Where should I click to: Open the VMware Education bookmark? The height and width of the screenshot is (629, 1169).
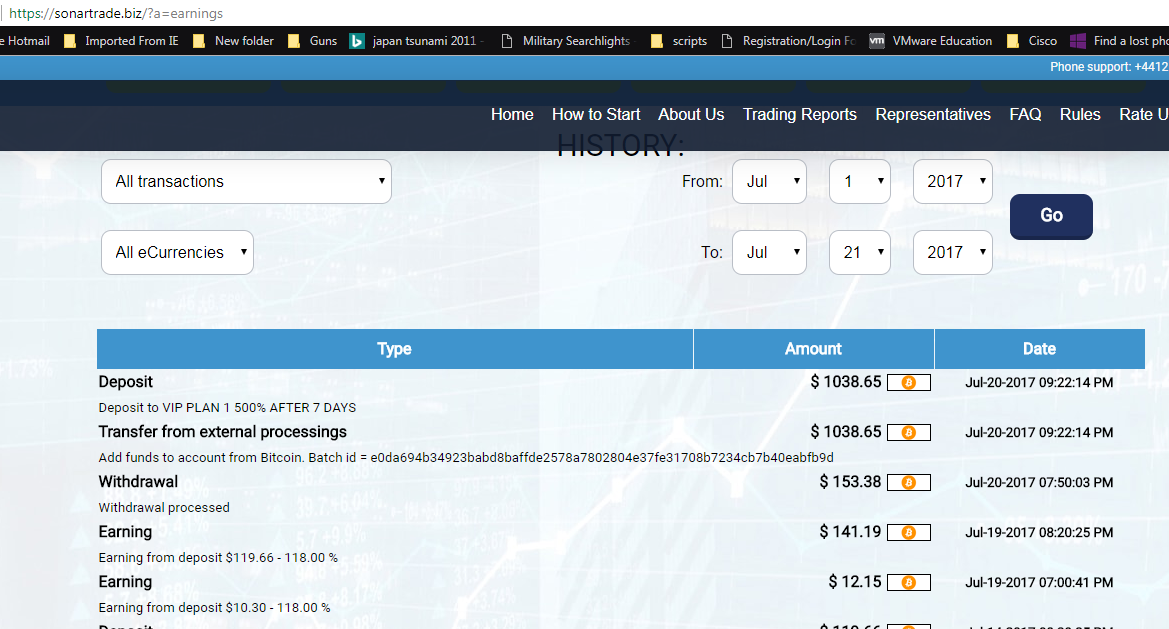(930, 41)
